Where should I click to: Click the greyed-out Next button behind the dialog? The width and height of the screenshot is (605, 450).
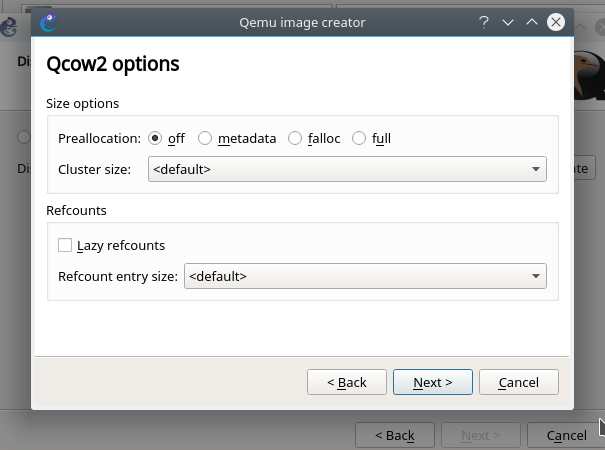[480, 435]
